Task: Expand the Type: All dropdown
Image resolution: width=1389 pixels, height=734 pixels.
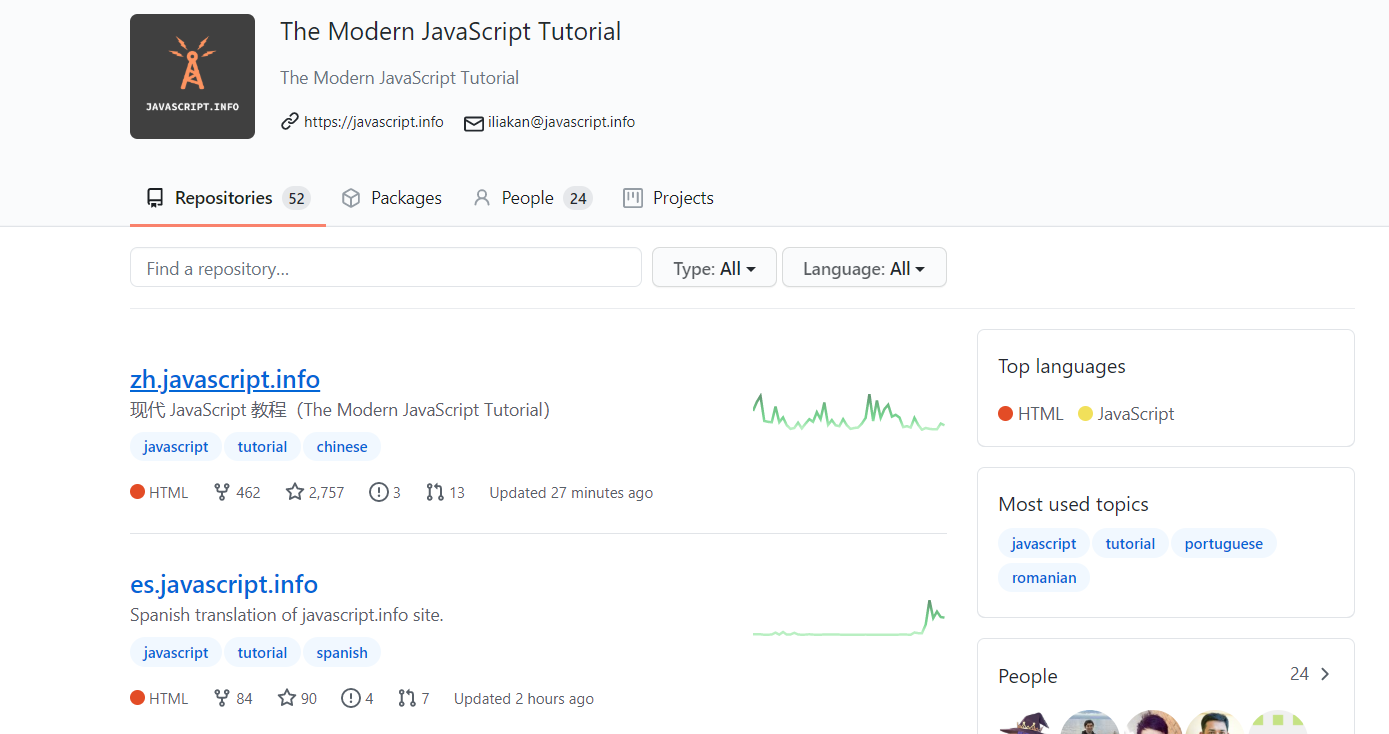Action: 713,268
